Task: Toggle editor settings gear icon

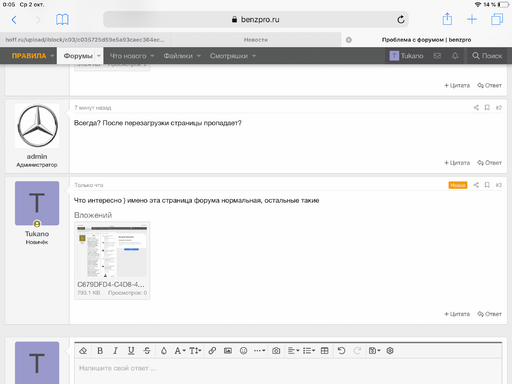Action: [x=390, y=351]
